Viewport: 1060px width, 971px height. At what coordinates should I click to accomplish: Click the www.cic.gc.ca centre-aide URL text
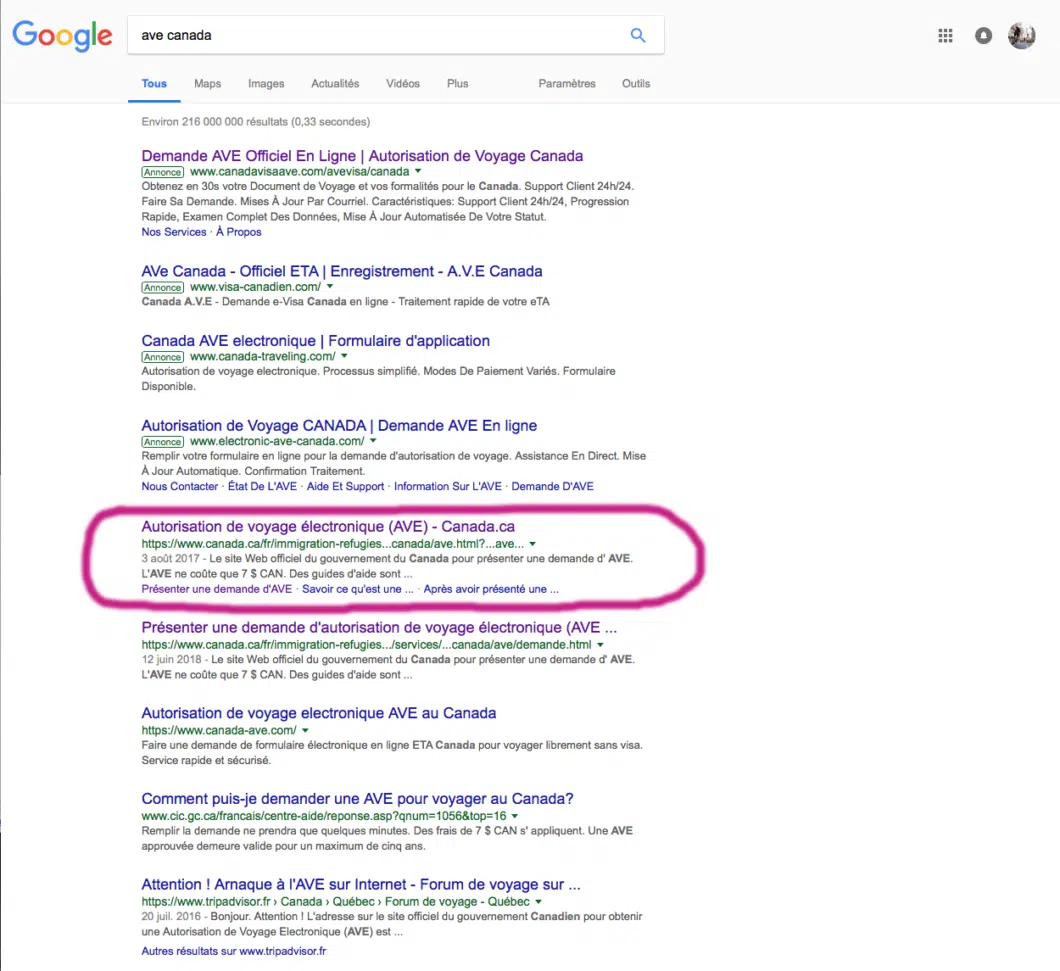pyautogui.click(x=324, y=816)
